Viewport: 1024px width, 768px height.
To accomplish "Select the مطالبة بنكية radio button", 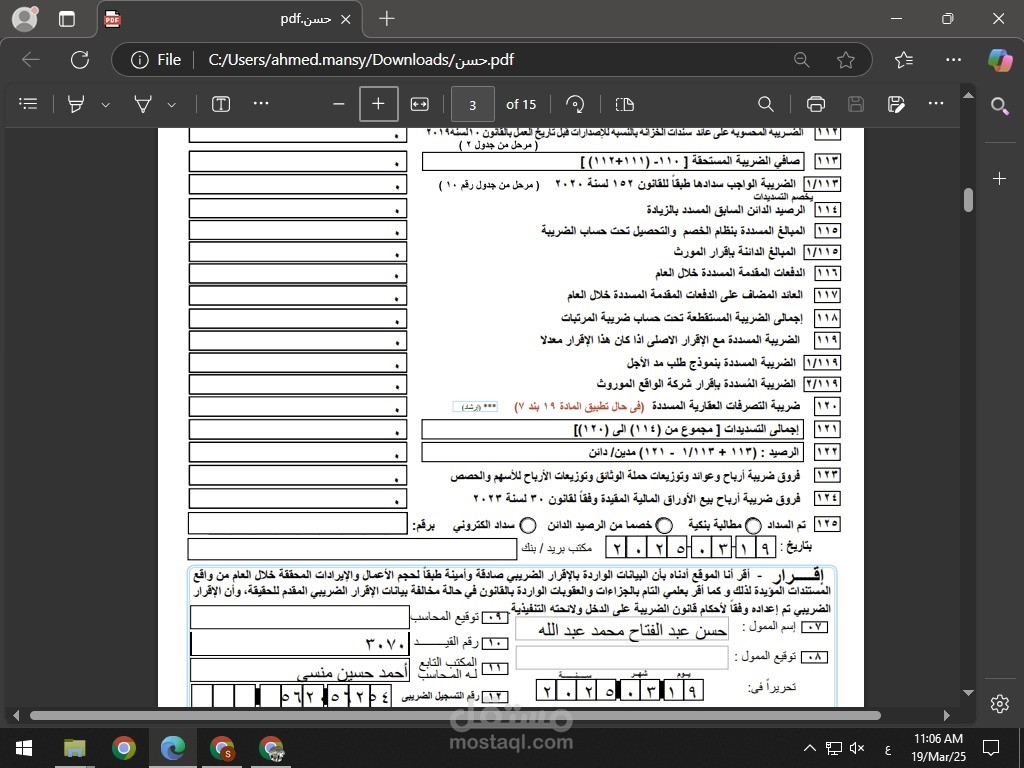I will tap(753, 525).
